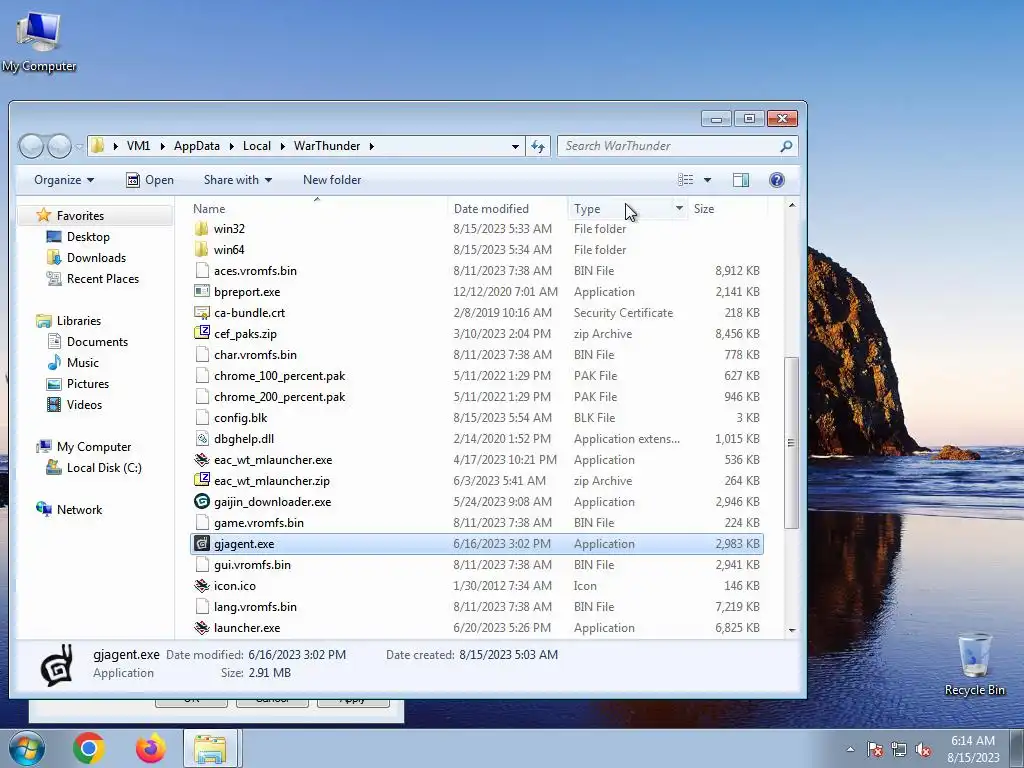Click the ca-bundle.crt certificate icon
Screen dimensions: 1024x768
point(202,313)
